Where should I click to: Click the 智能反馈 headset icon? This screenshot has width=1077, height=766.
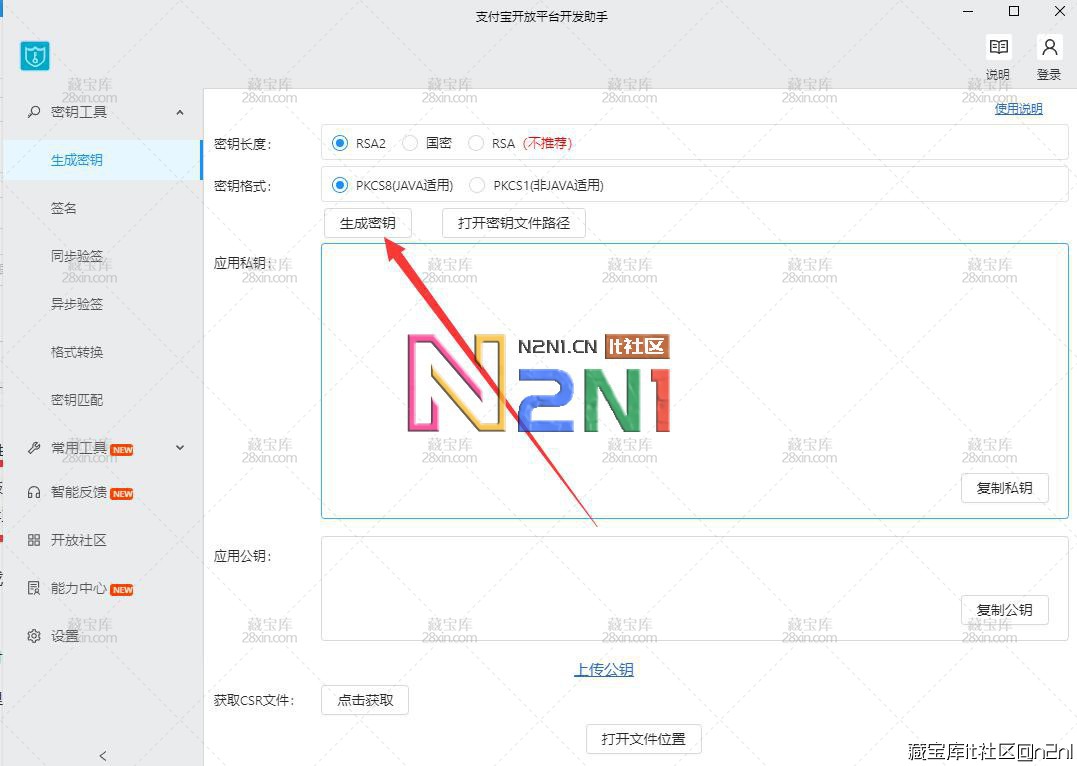click(34, 492)
